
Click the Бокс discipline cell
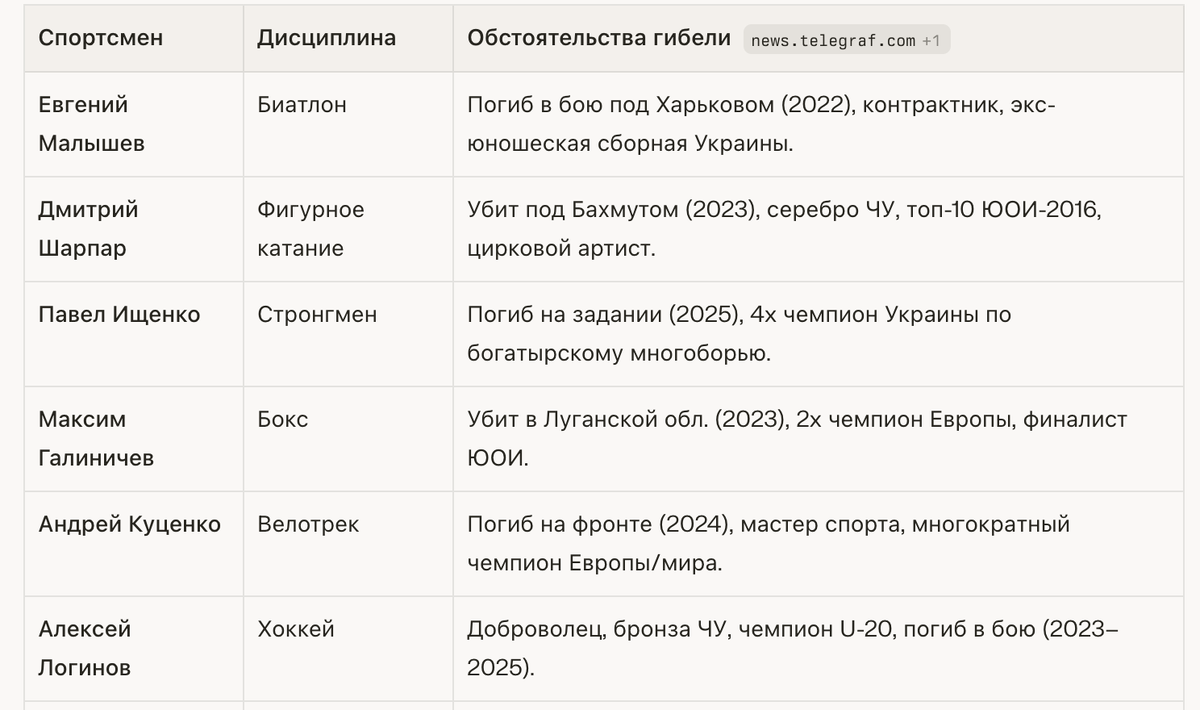(282, 420)
